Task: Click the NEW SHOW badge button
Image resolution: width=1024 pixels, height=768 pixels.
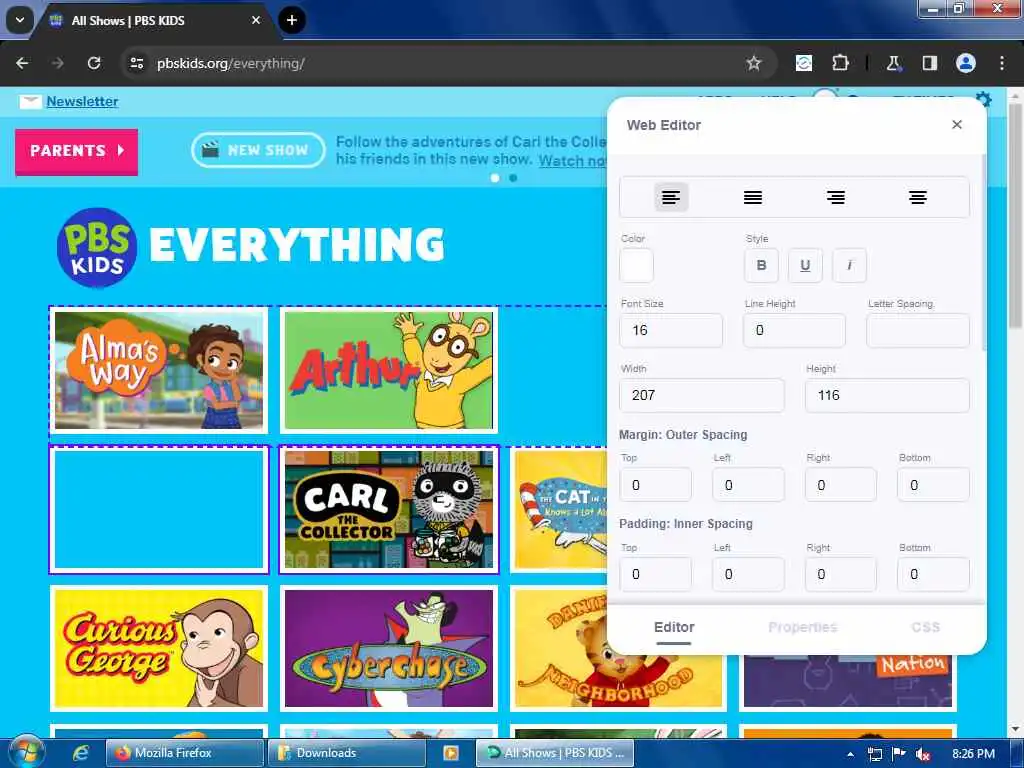Action: (x=258, y=150)
